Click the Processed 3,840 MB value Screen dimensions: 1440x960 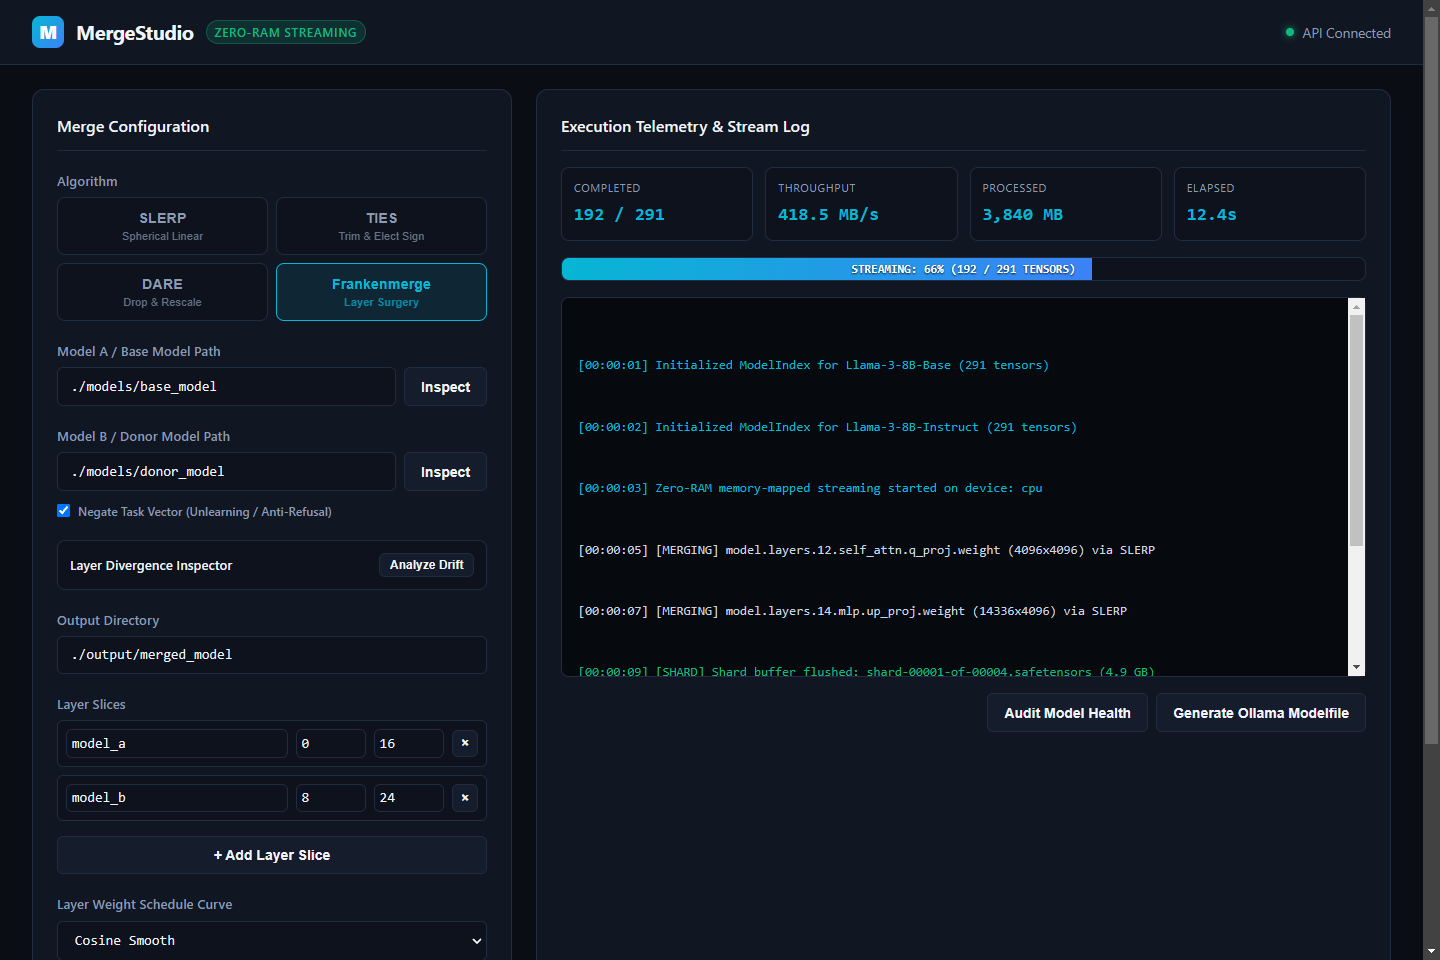point(1022,214)
